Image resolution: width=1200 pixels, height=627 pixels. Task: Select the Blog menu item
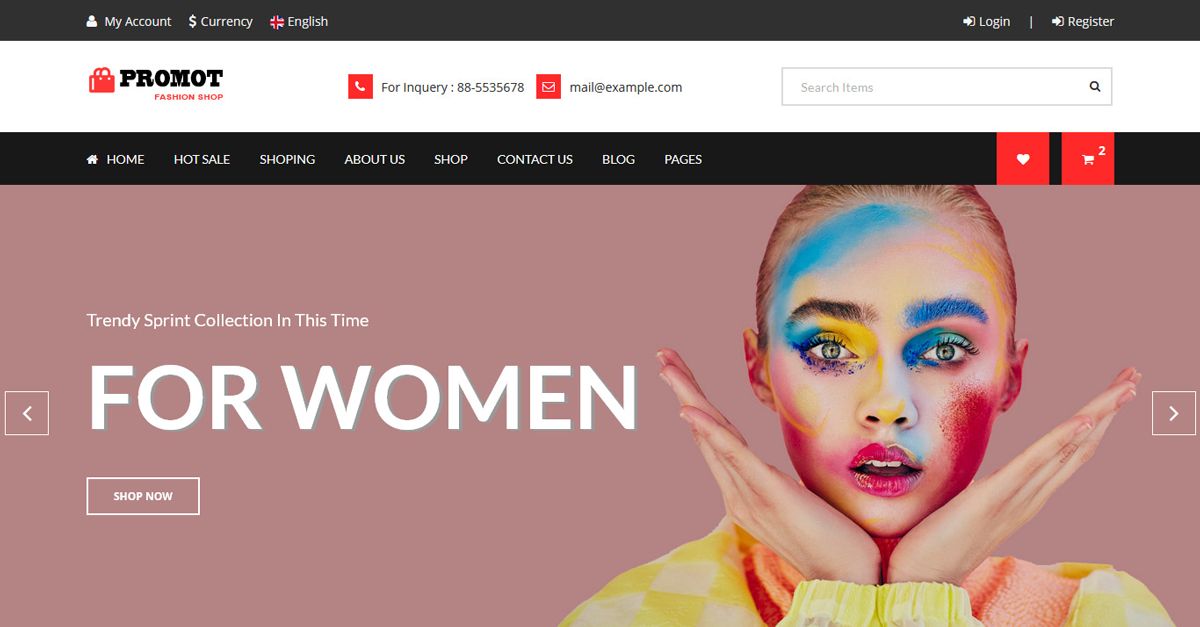(618, 159)
